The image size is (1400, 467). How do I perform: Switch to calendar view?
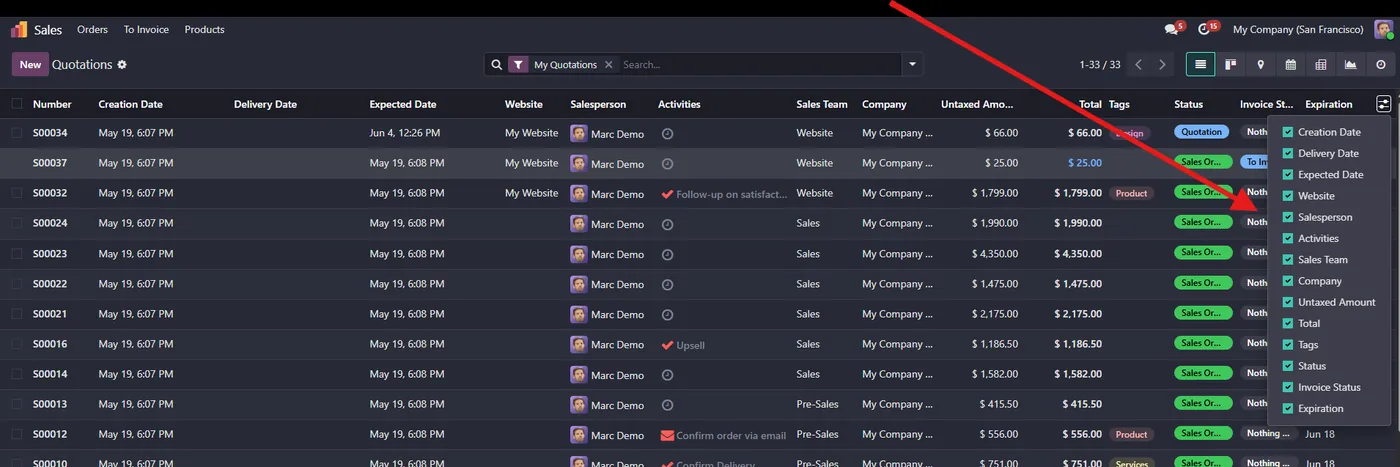[x=1291, y=64]
